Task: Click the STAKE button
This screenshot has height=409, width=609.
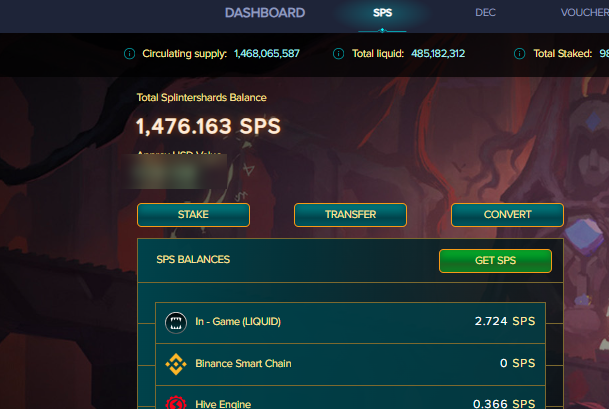Action: (x=193, y=215)
